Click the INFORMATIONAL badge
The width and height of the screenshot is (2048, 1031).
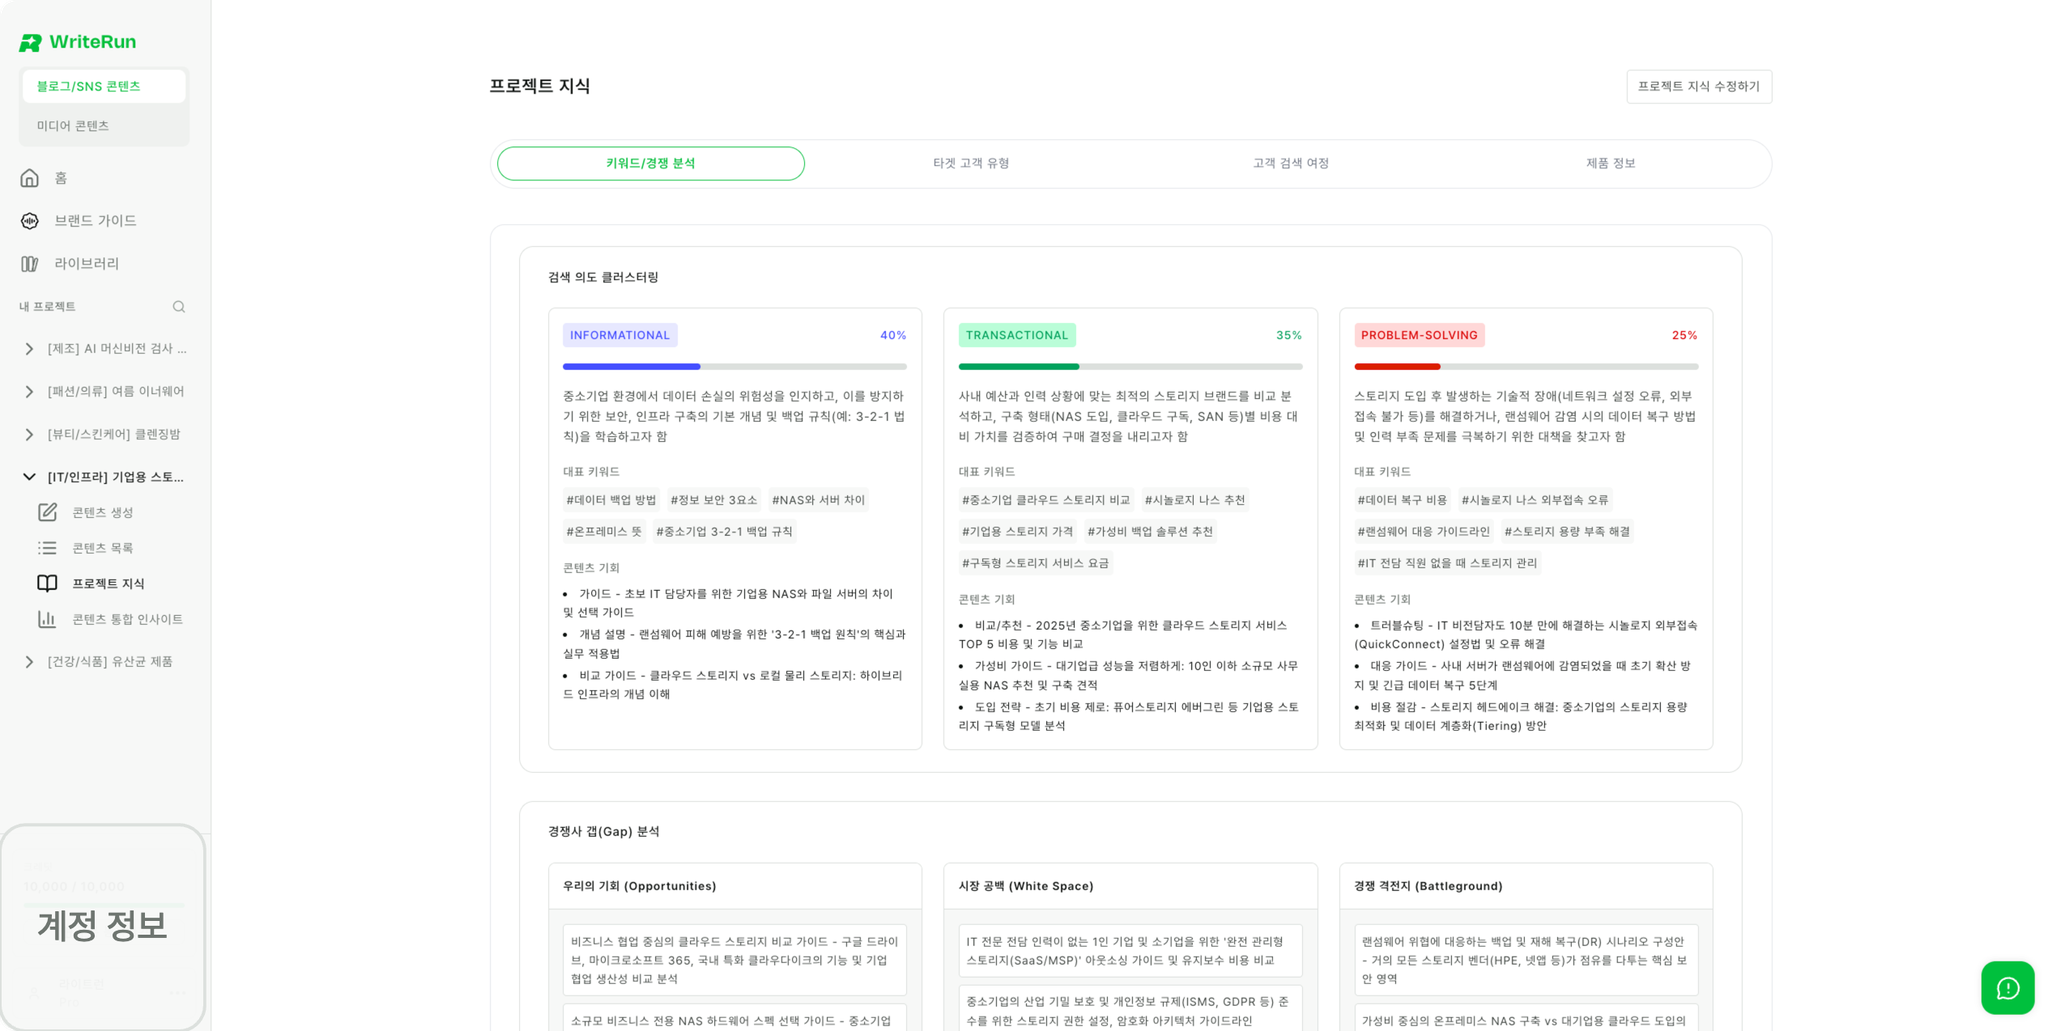[620, 335]
